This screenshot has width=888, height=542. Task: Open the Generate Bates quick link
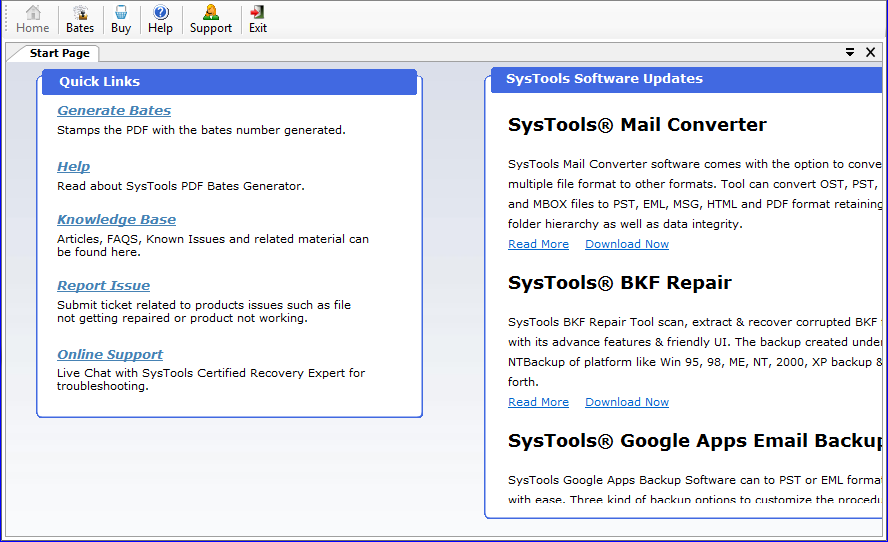click(x=114, y=110)
